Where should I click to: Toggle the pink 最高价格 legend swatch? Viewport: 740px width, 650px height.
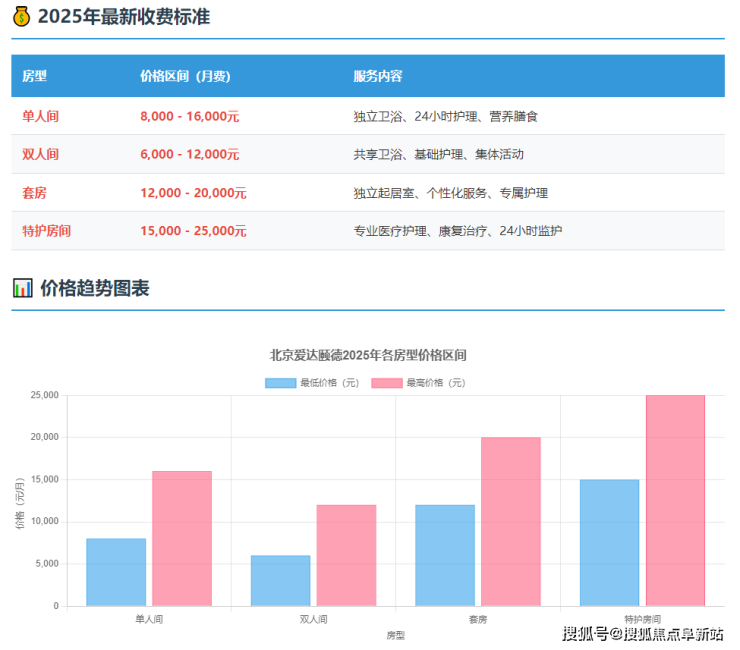[386, 383]
